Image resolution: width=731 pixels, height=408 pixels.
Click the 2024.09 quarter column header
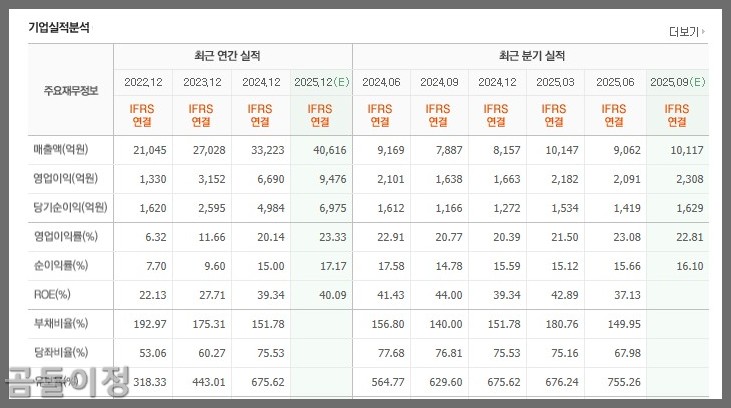[439, 82]
